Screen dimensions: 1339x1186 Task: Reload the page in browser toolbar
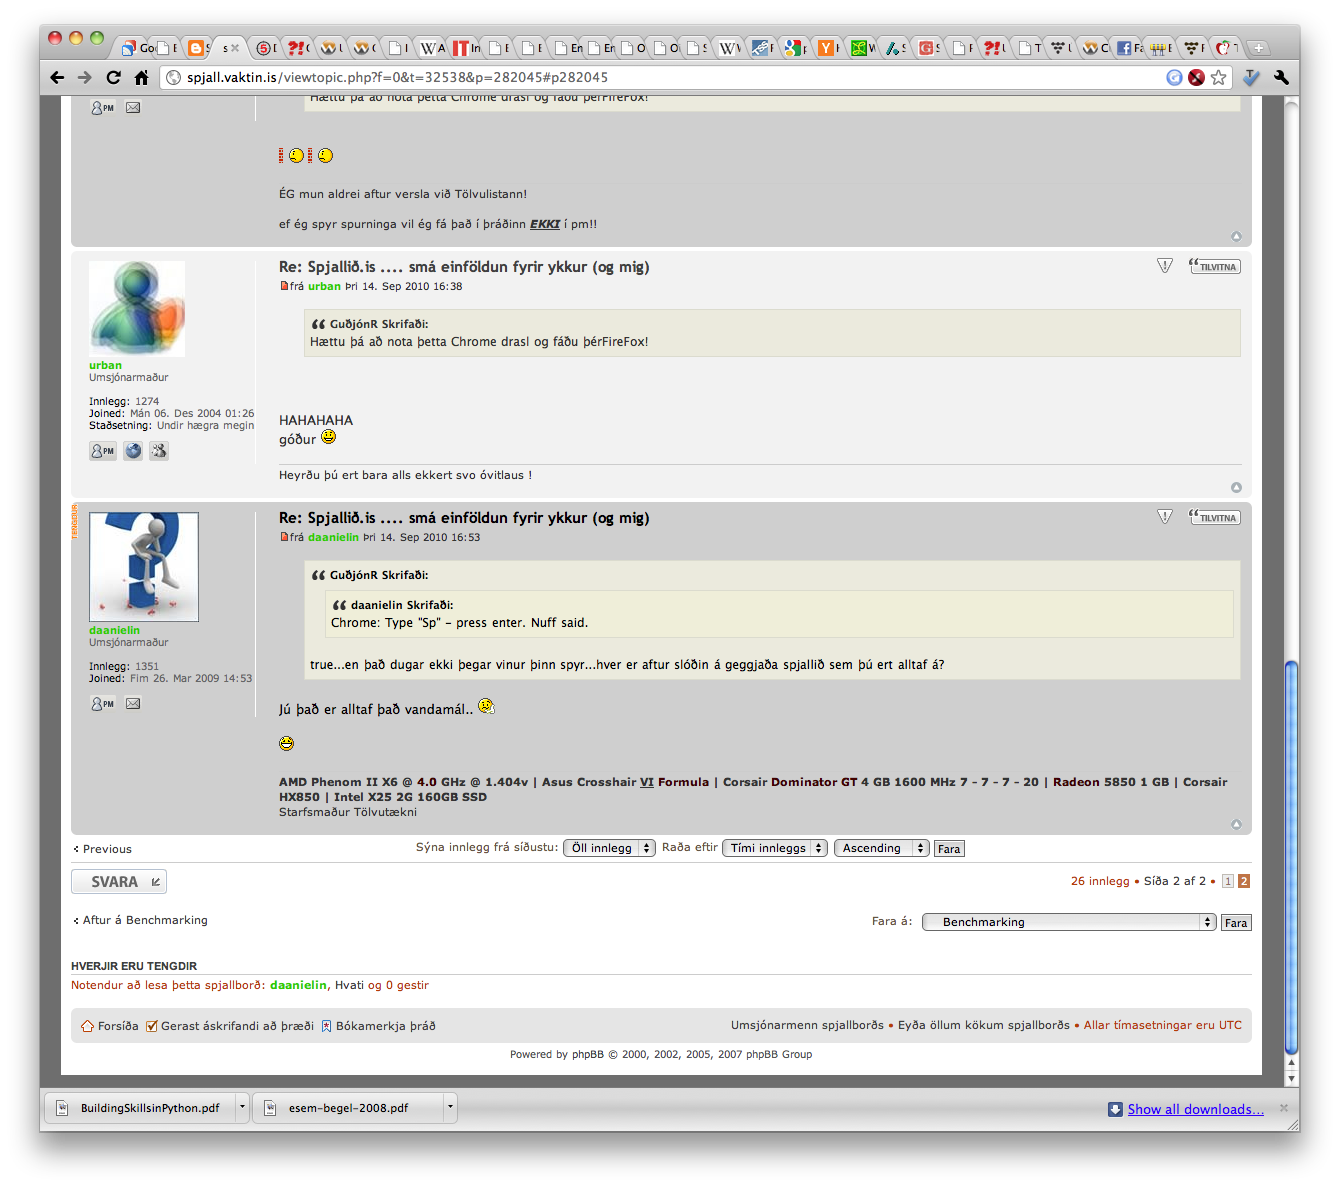click(113, 78)
